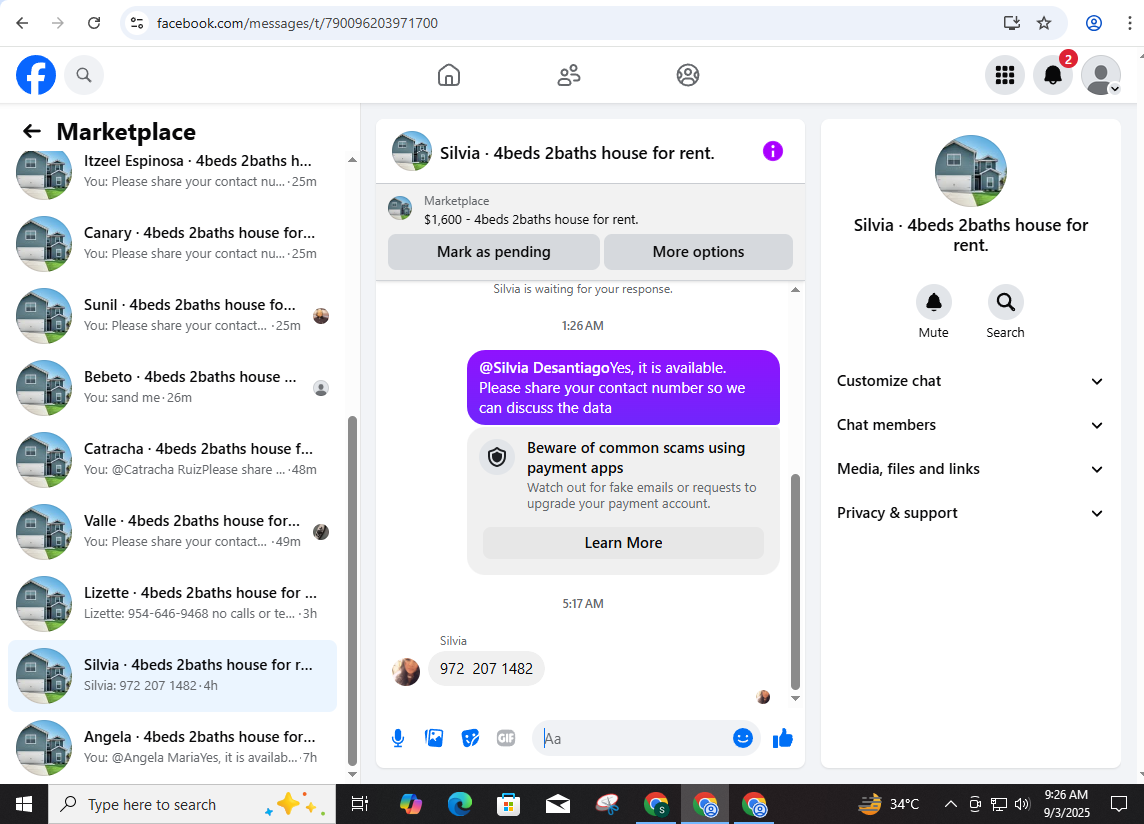
Task: Send a voice clip with microphone
Action: coord(398,739)
